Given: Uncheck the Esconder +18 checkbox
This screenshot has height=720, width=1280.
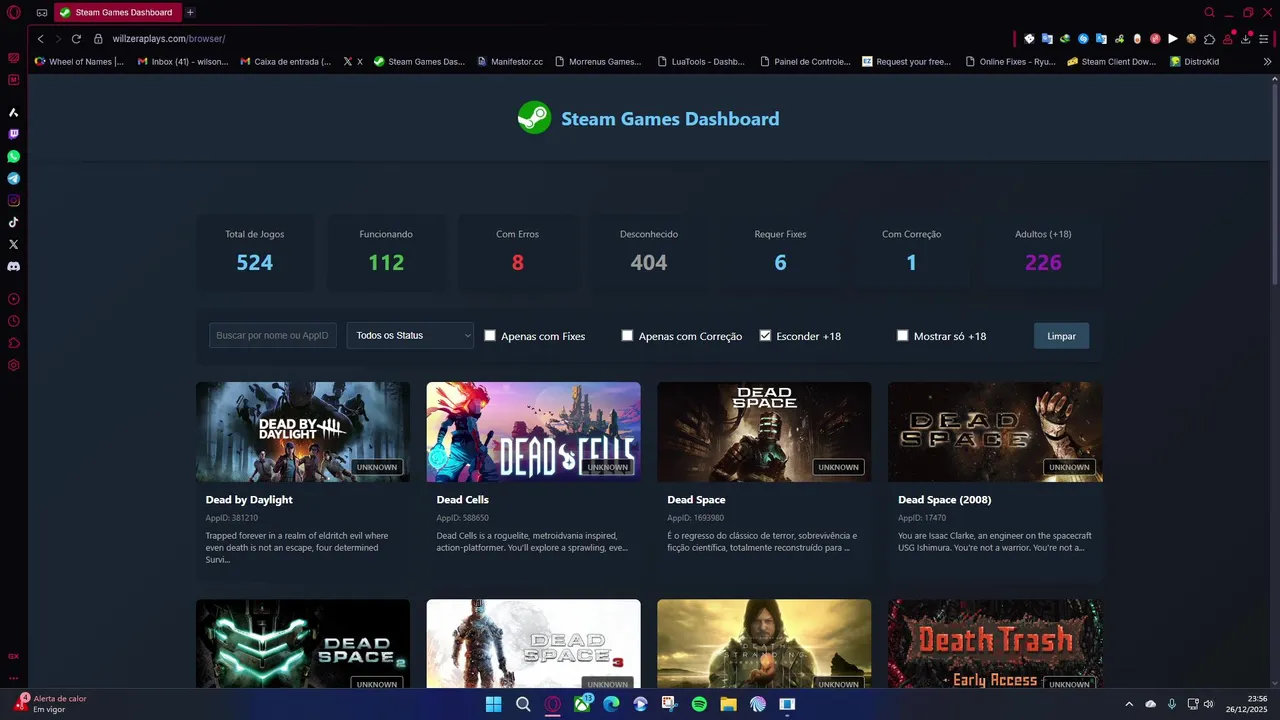Looking at the screenshot, I should tap(765, 336).
